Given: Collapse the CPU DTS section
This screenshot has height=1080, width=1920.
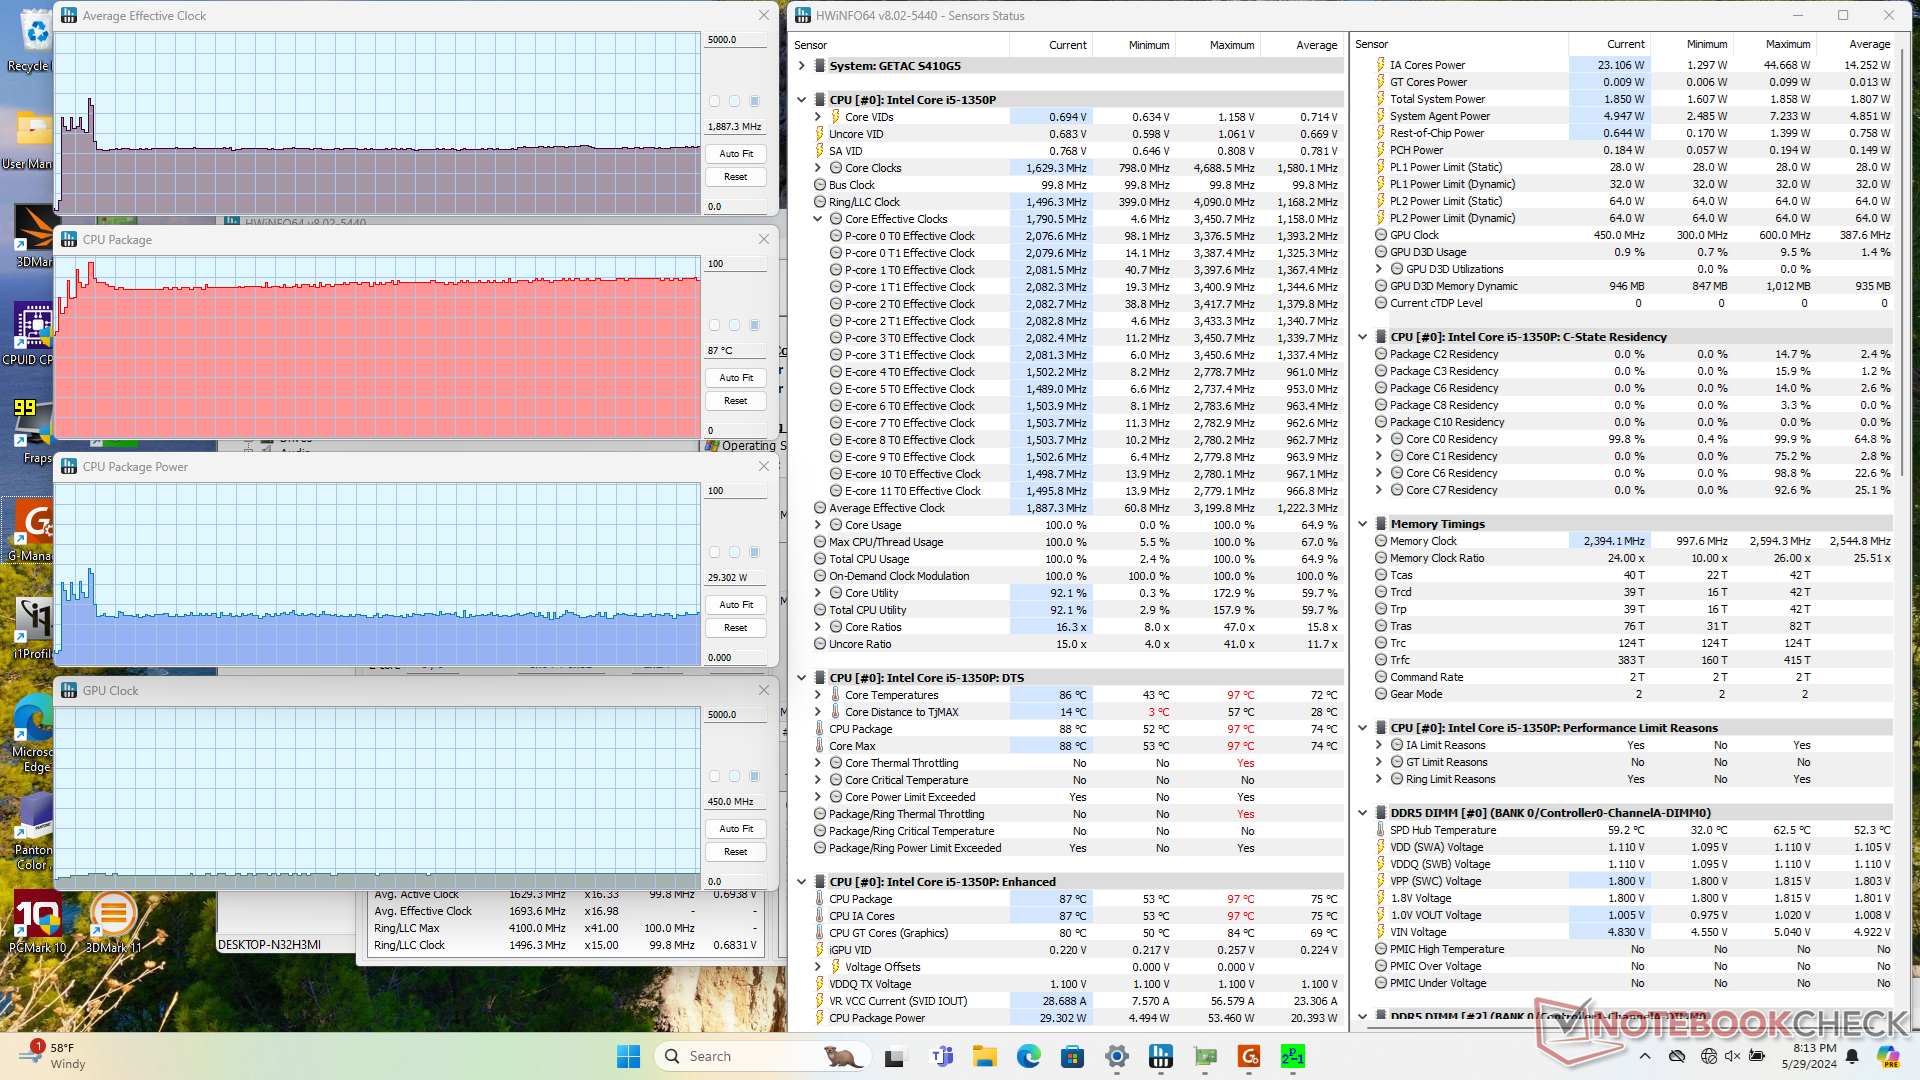Looking at the screenshot, I should coord(802,678).
